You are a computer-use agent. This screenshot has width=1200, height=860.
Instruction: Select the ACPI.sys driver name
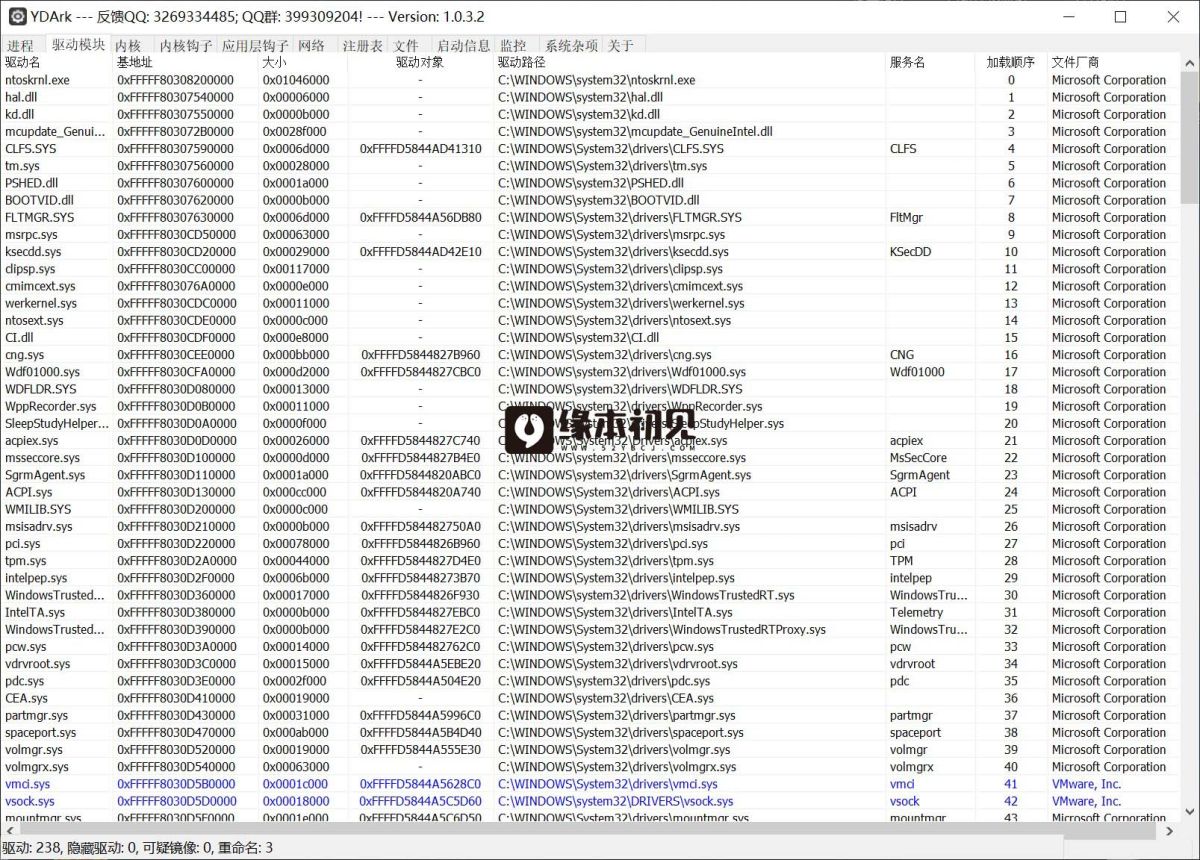click(x=29, y=492)
